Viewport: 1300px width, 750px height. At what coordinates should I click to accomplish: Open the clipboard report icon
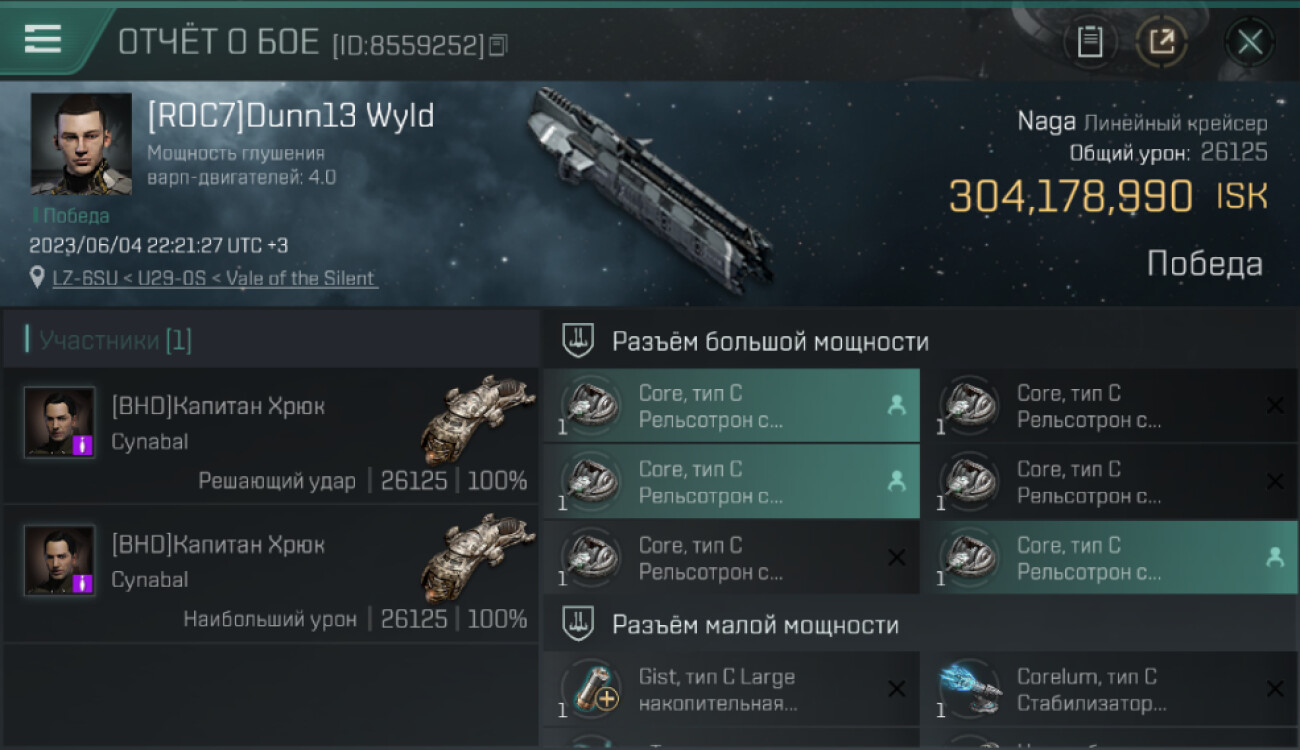(1090, 42)
